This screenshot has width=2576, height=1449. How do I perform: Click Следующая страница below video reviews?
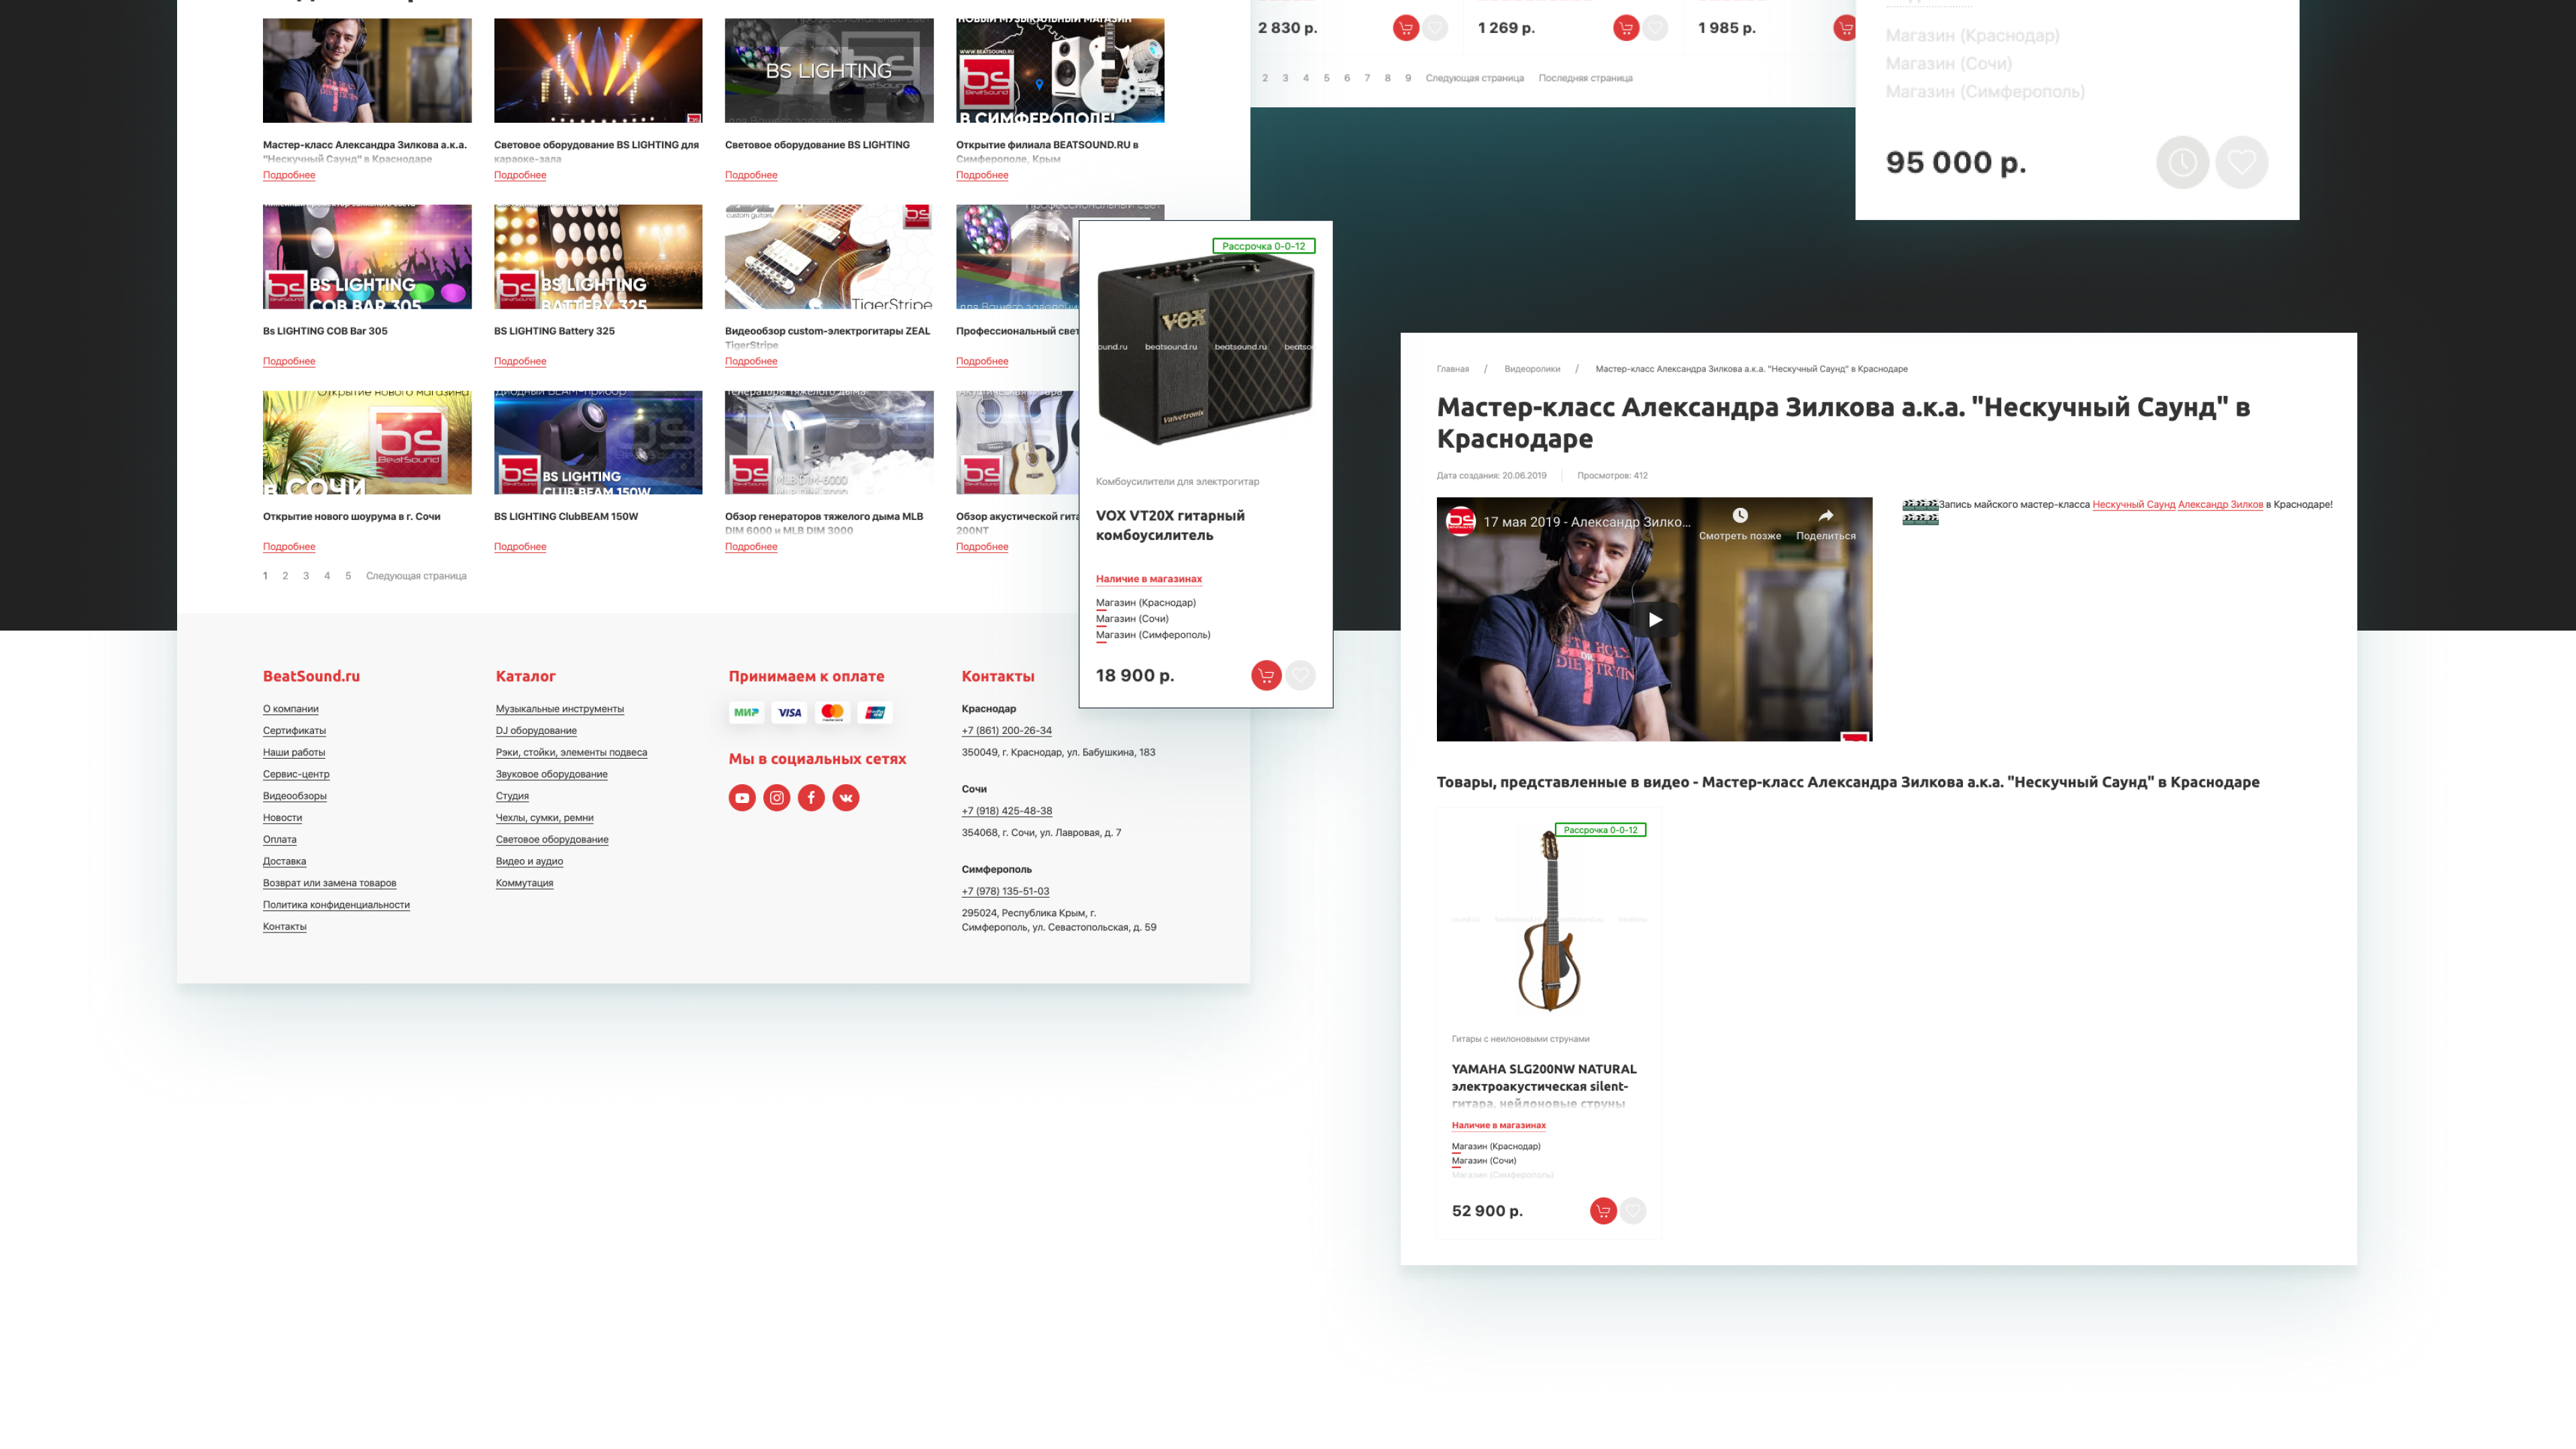pos(416,576)
